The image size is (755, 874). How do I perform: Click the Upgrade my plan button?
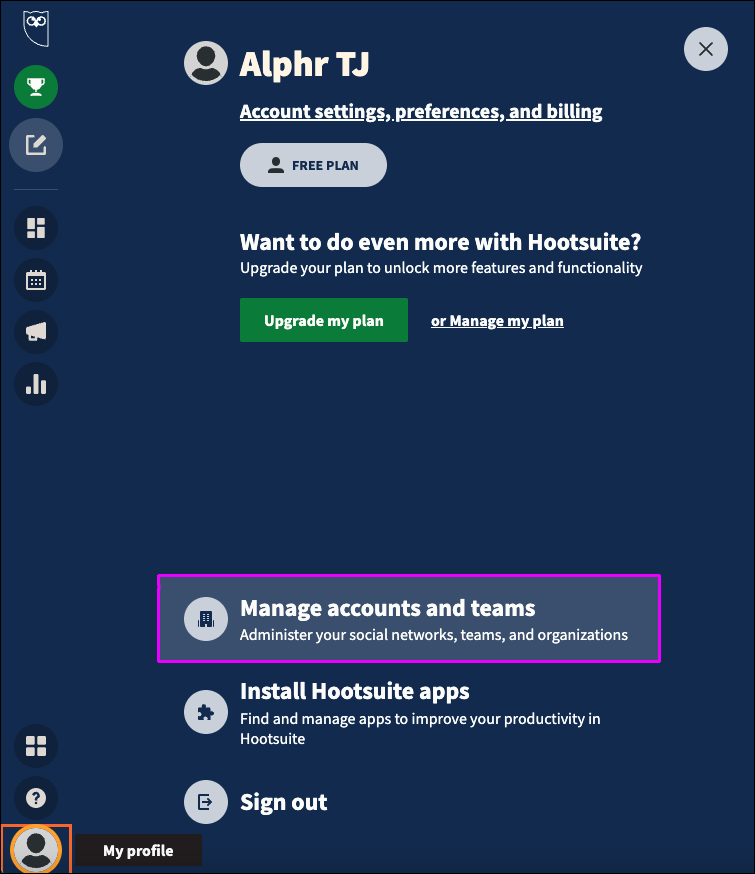click(x=324, y=321)
